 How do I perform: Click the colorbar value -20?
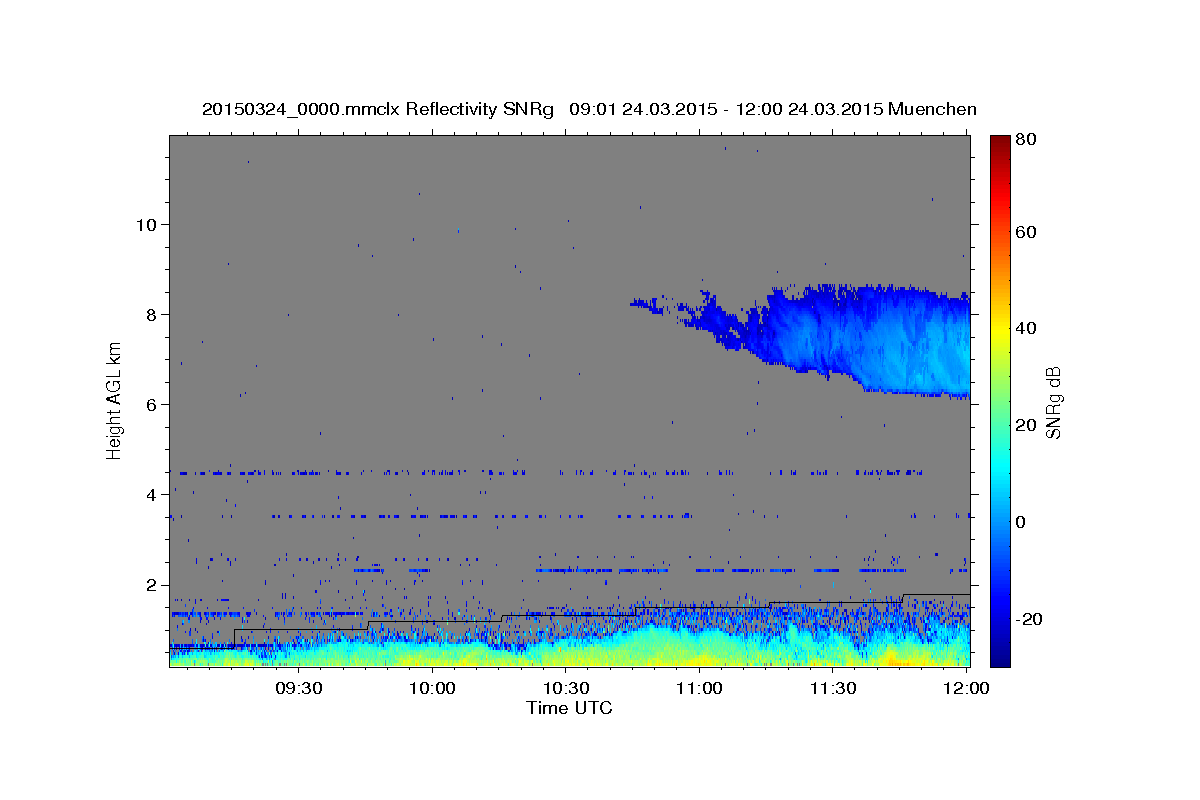(1027, 619)
